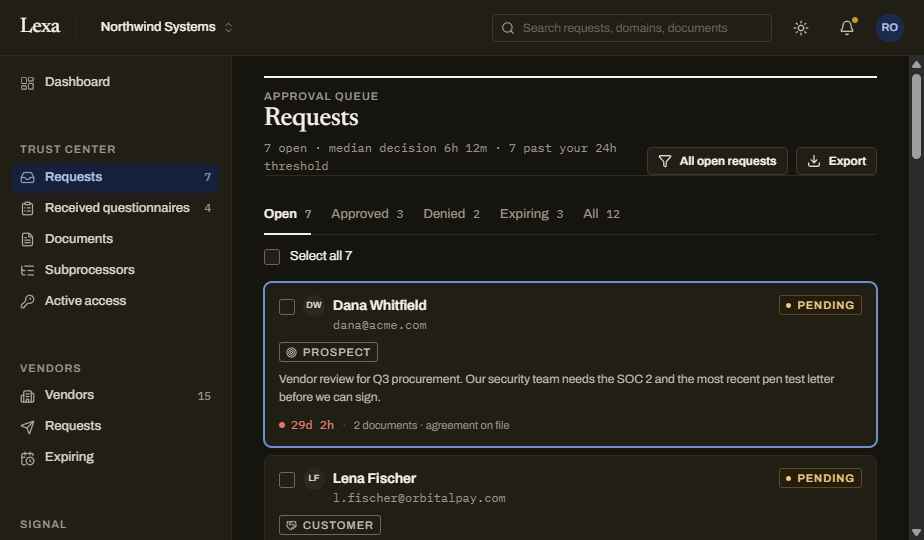
Task: Click the 29d 2h overdue timer
Action: click(306, 425)
